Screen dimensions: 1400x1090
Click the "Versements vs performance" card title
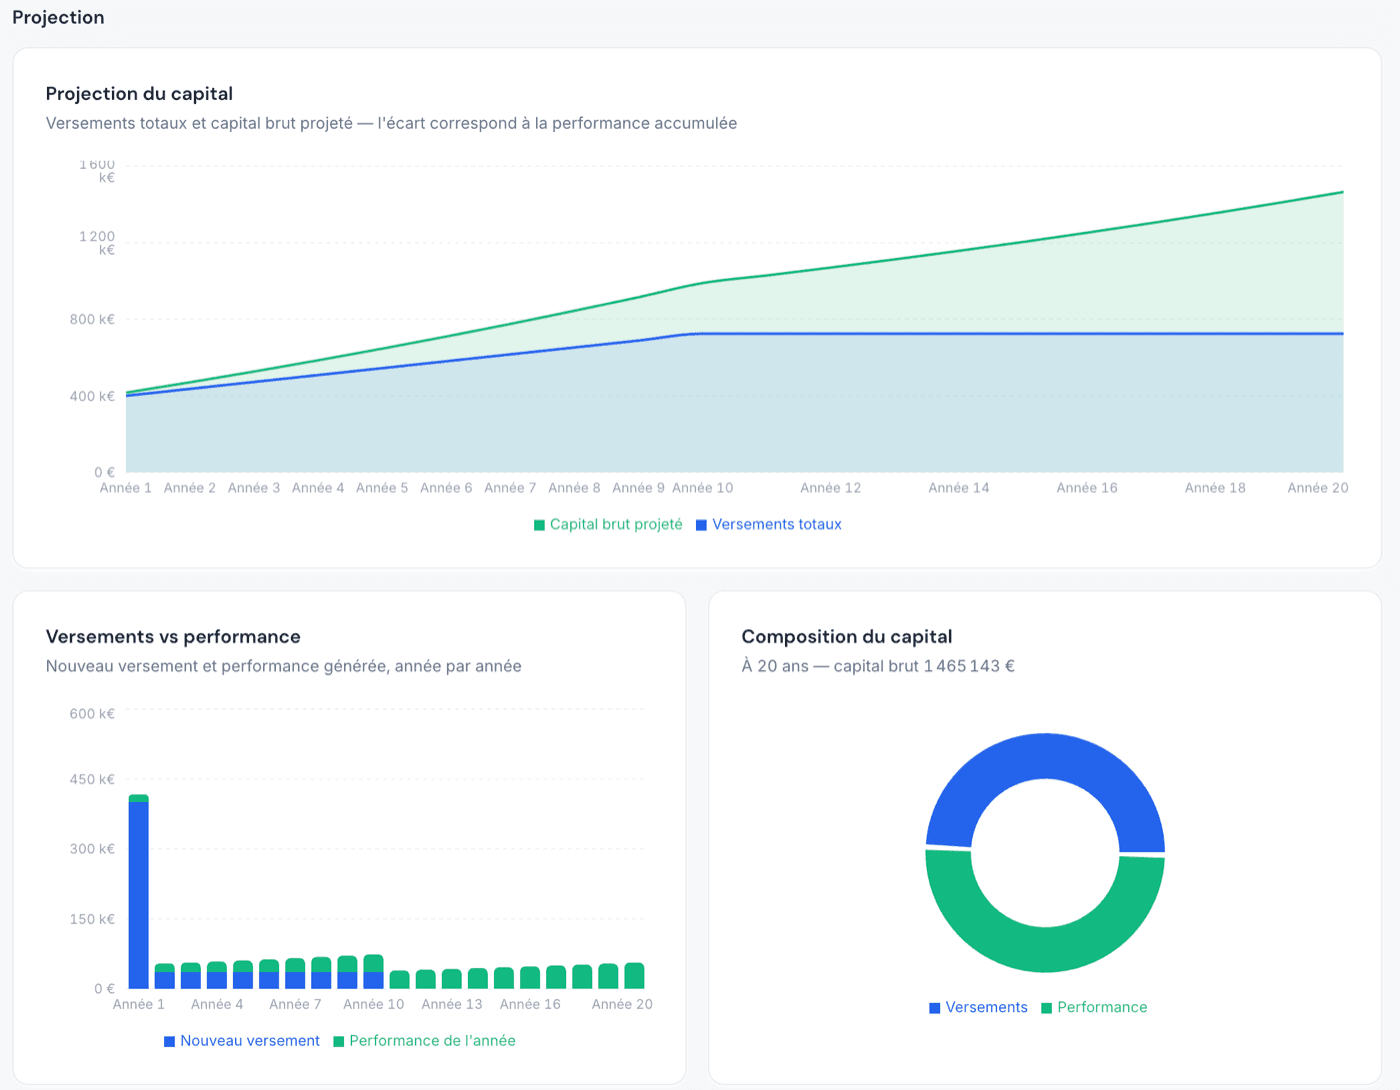pos(173,637)
